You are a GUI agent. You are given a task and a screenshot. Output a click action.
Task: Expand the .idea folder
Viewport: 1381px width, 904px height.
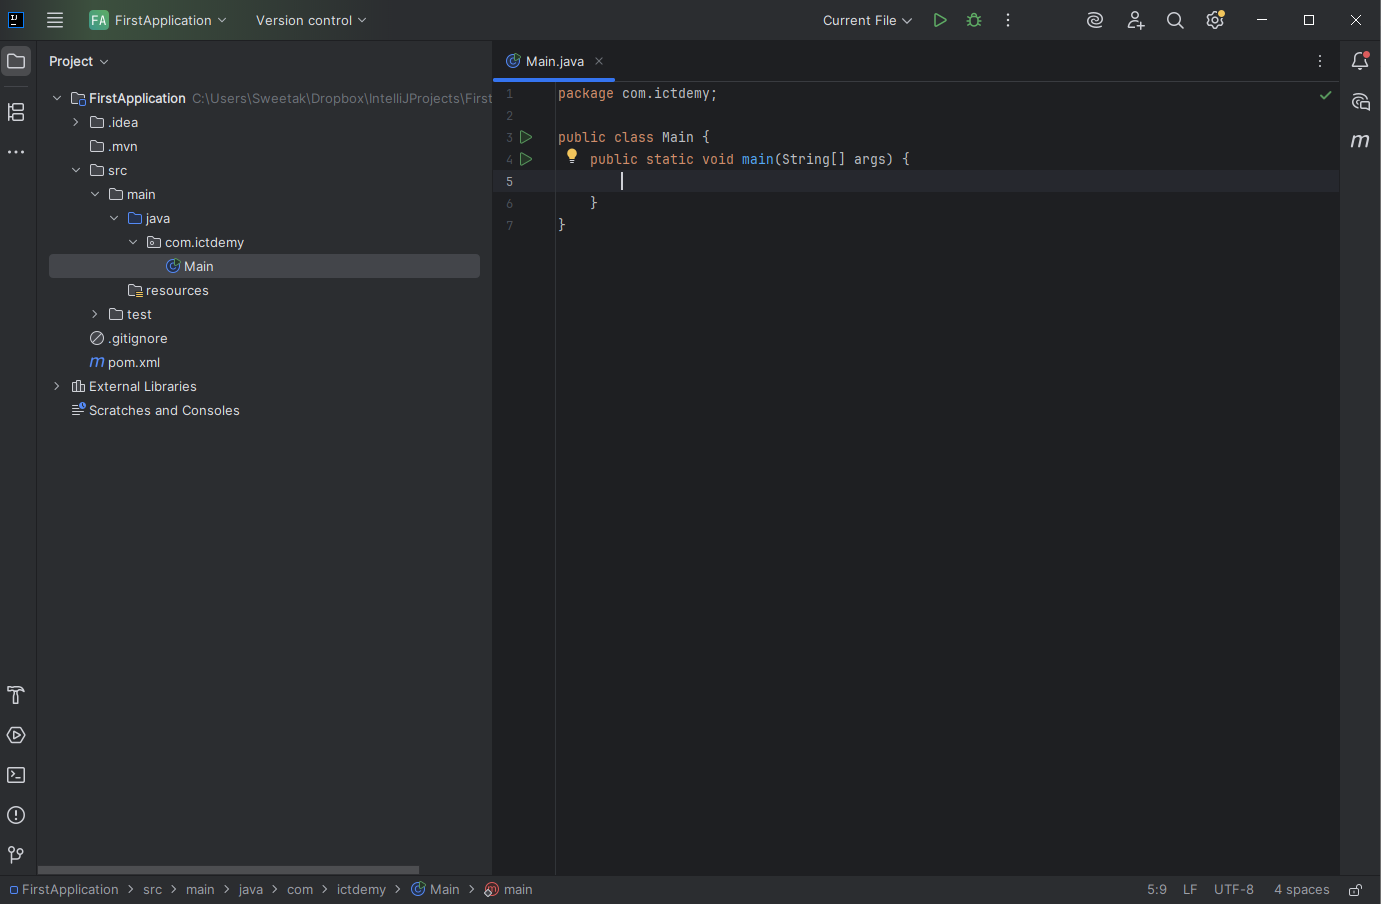(x=76, y=122)
